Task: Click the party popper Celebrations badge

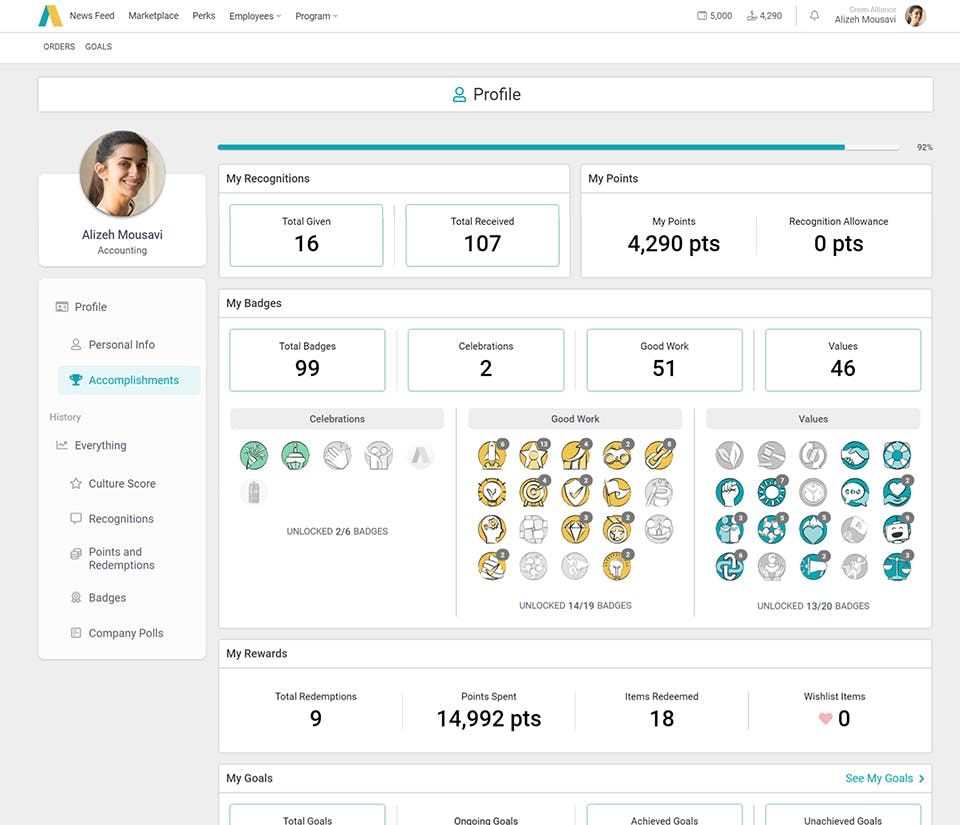Action: coord(254,455)
